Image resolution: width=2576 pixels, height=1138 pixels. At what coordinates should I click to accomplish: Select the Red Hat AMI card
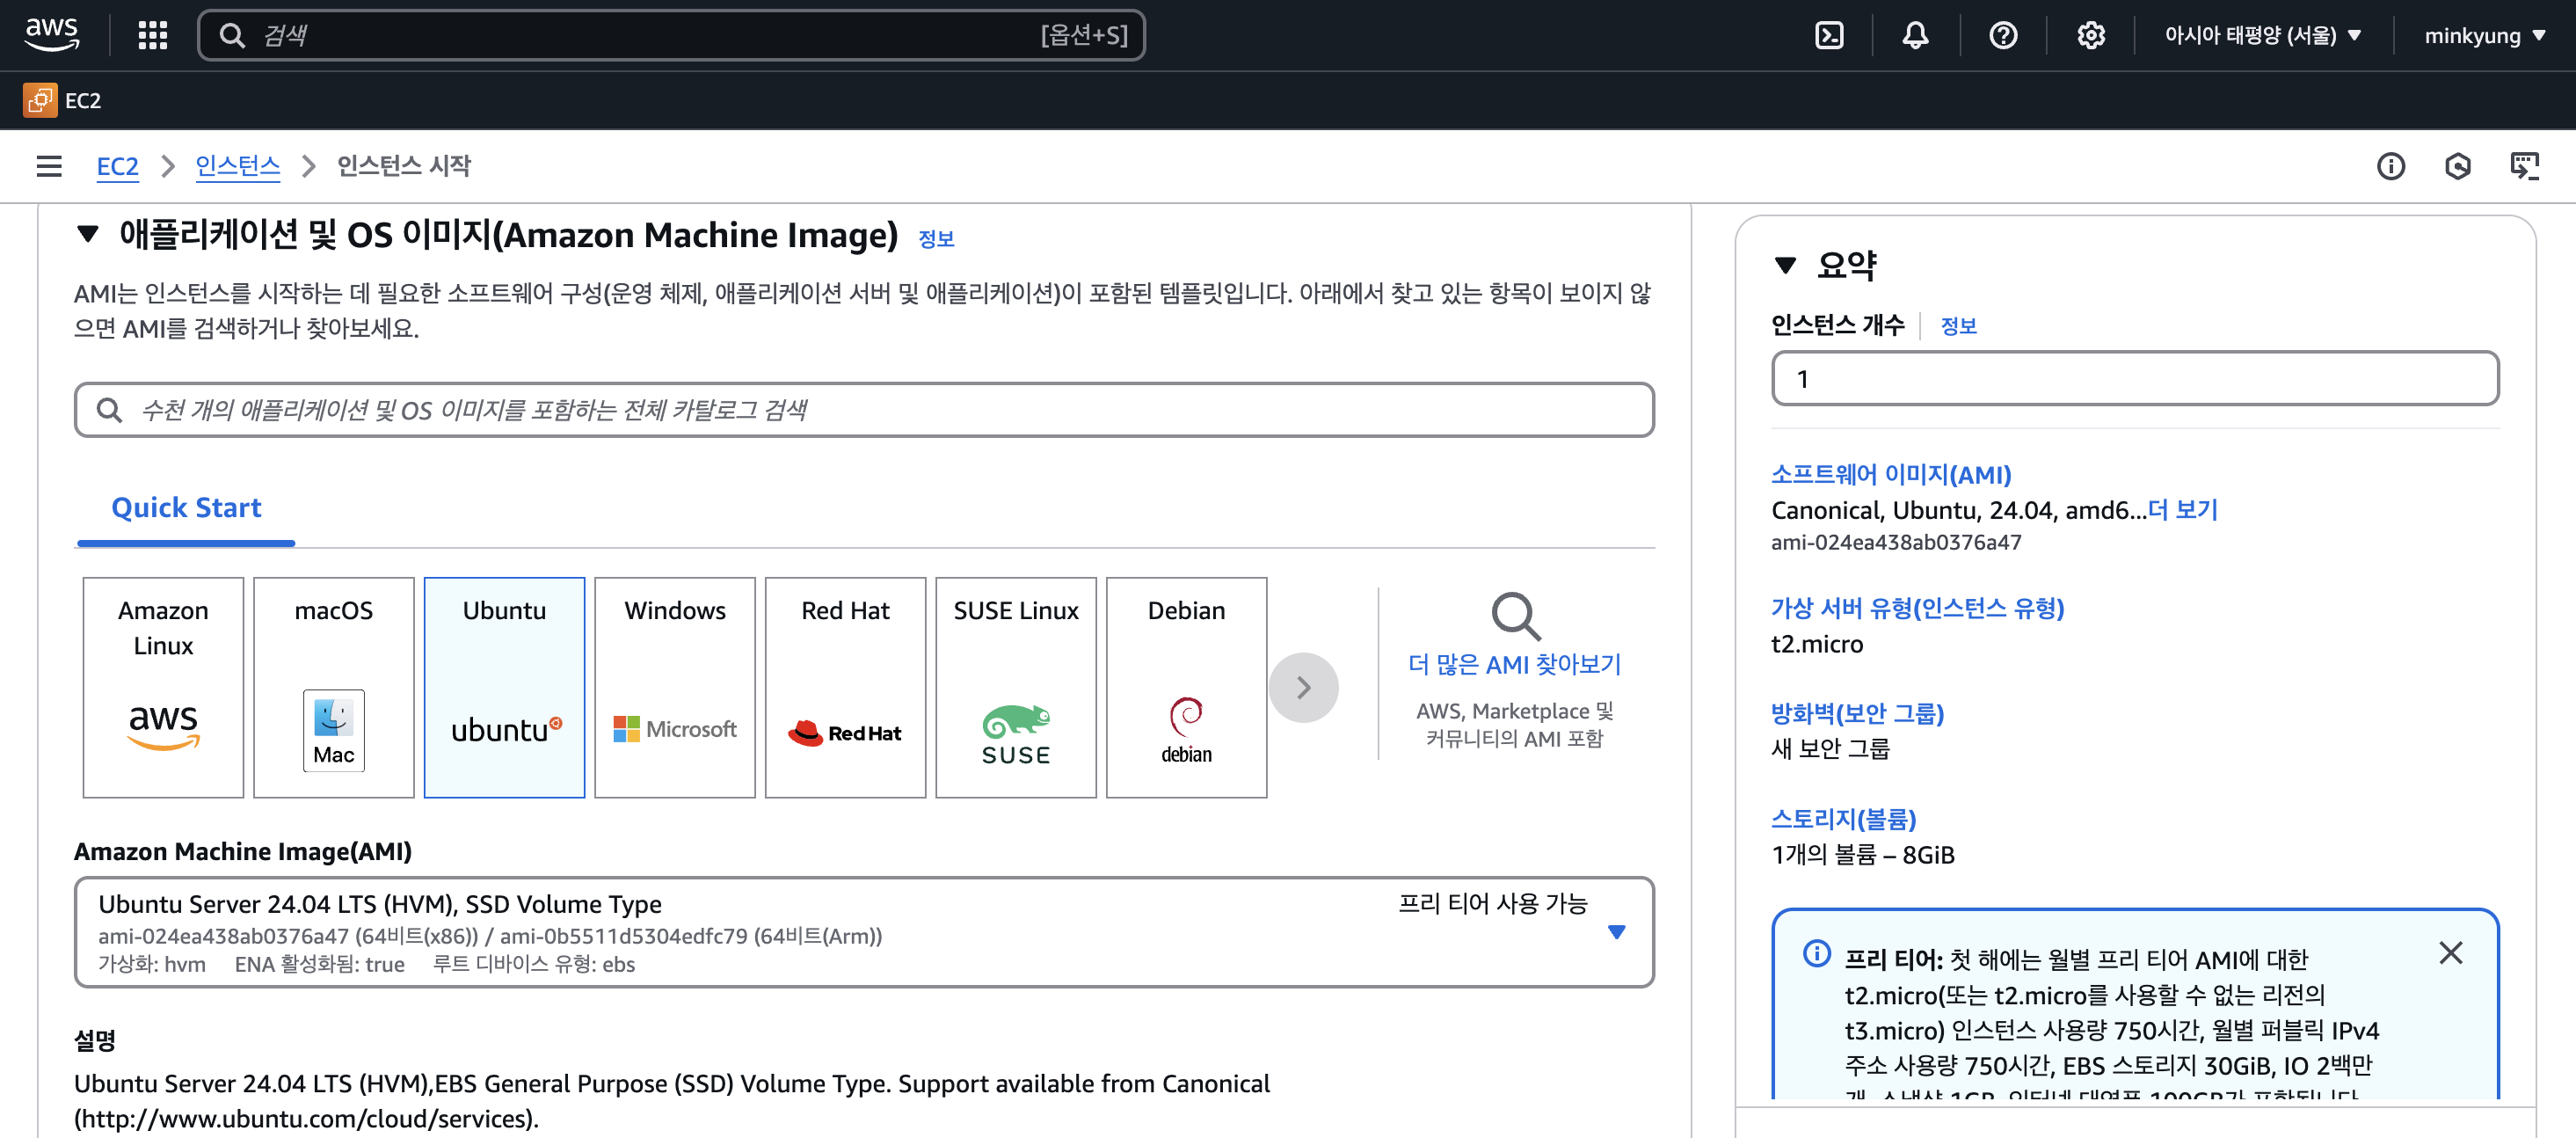pyautogui.click(x=846, y=687)
